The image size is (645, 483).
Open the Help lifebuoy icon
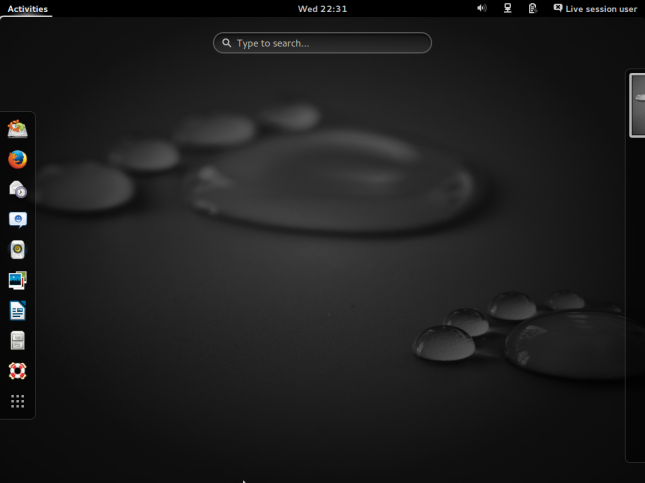(x=17, y=371)
